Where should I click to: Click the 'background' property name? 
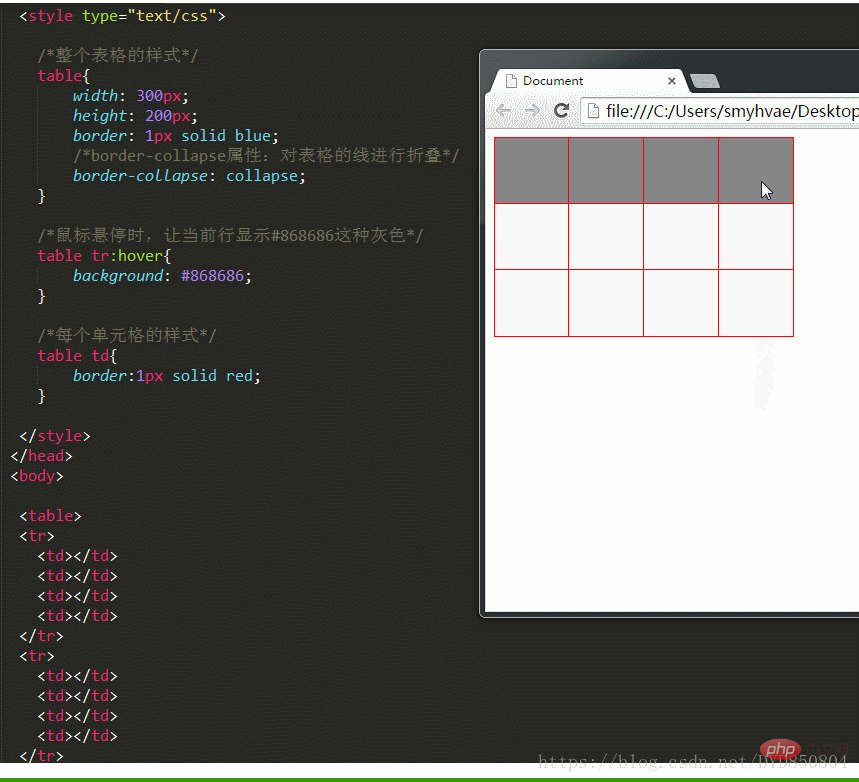click(118, 276)
